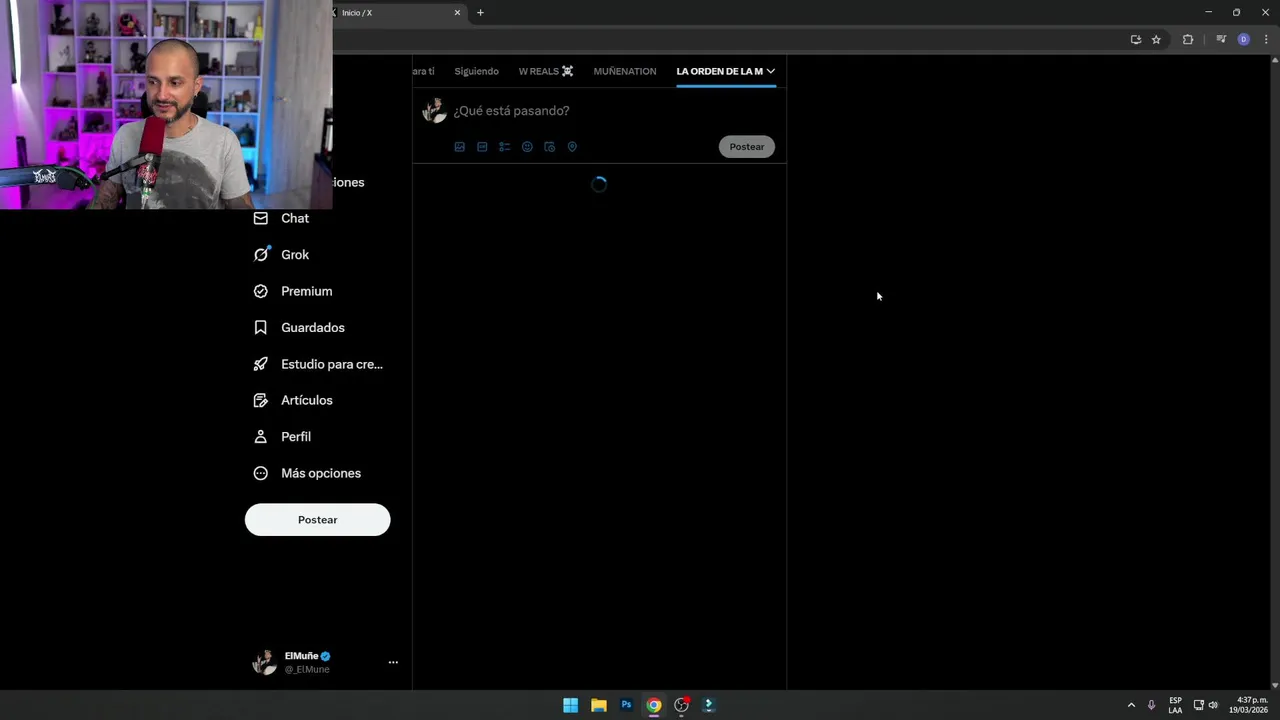Open Chrome three-dot menu
Viewport: 1280px width, 720px height.
tap(1266, 40)
